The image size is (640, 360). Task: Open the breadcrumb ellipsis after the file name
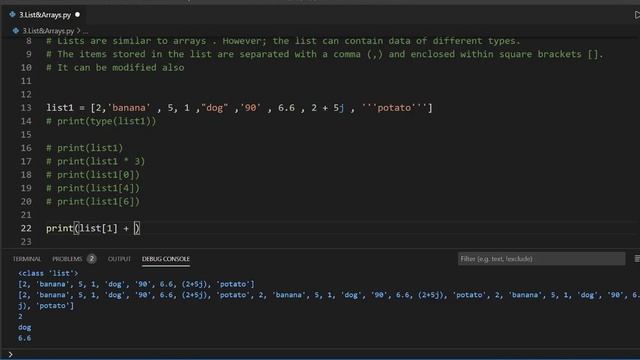(85, 31)
